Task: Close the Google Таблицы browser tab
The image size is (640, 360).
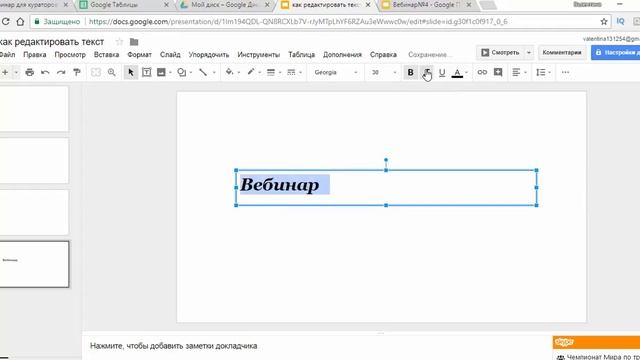Action: pos(166,5)
